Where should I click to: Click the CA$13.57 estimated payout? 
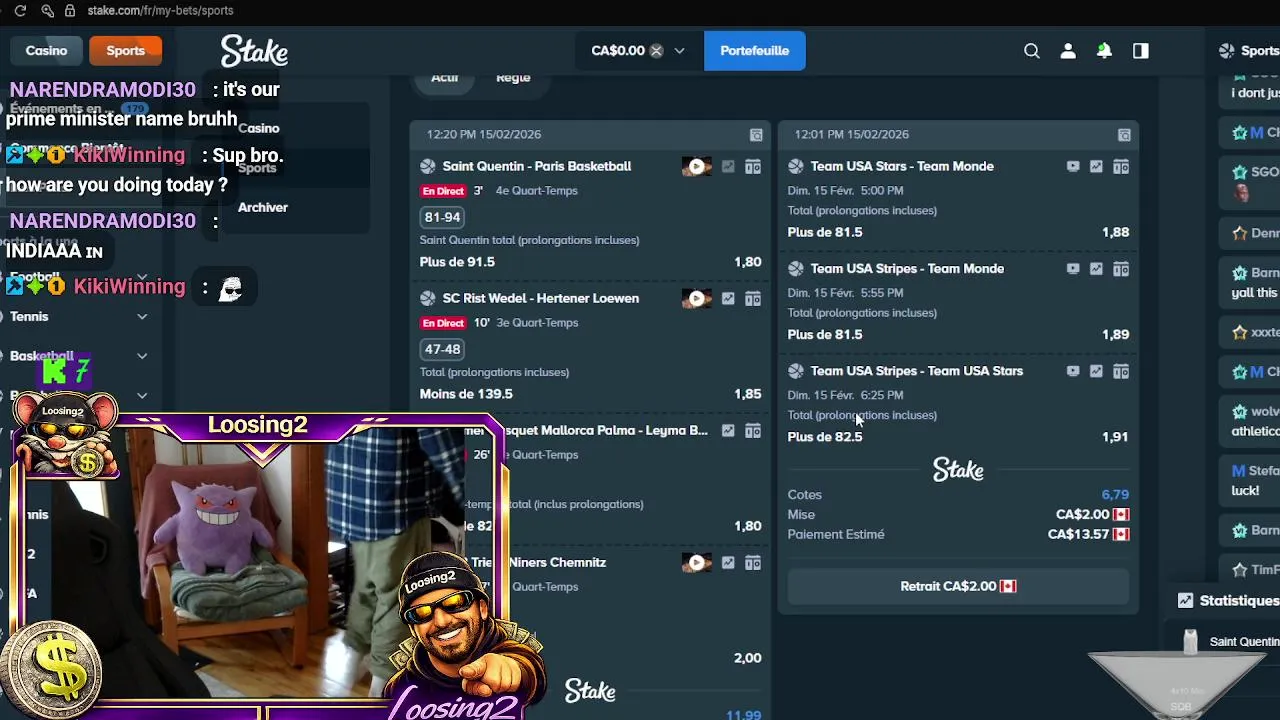point(1078,534)
